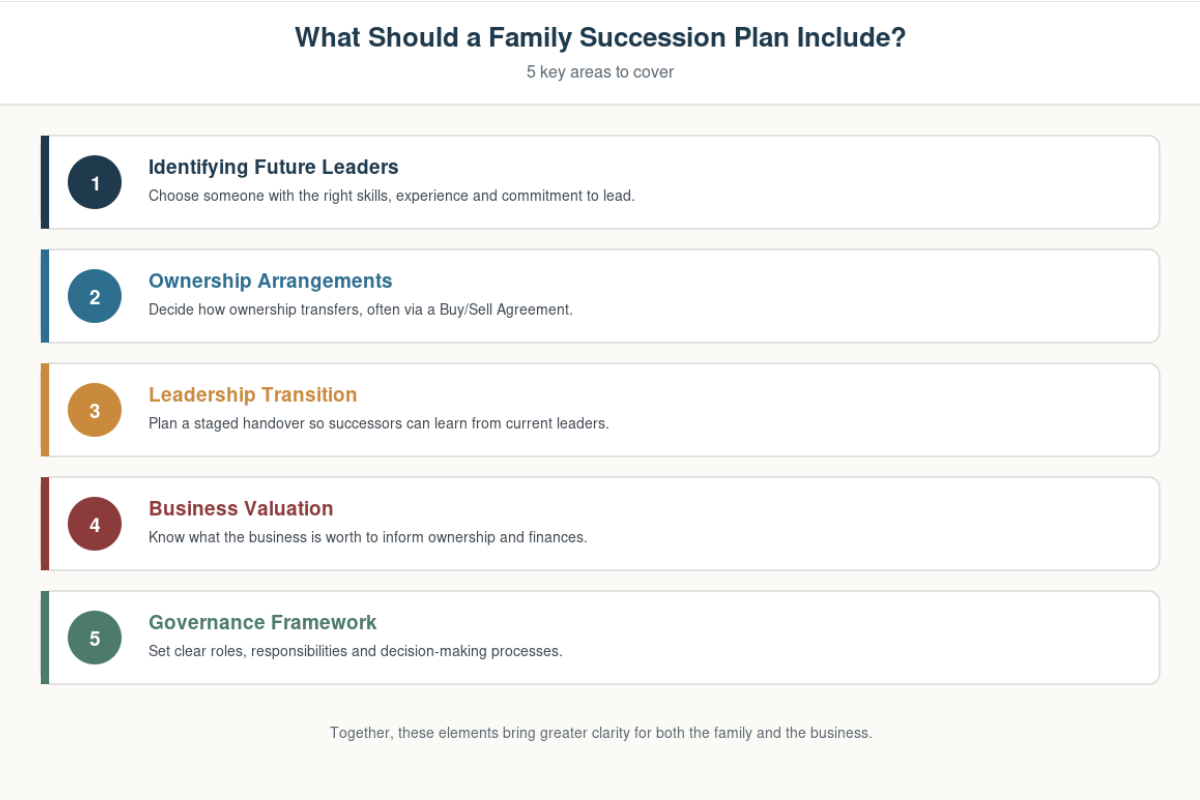Select the Leadership Transition heading
The width and height of the screenshot is (1200, 800).
253,395
